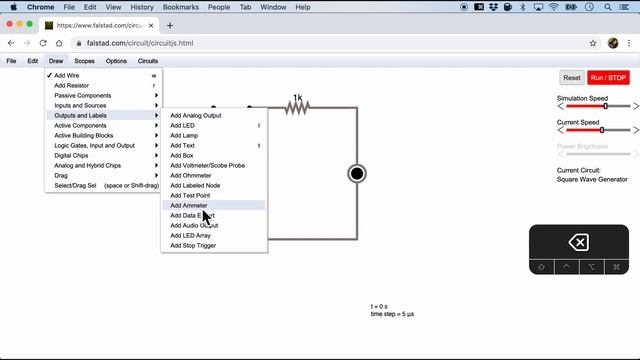
Task: Open the Draw menu
Action: (56, 61)
